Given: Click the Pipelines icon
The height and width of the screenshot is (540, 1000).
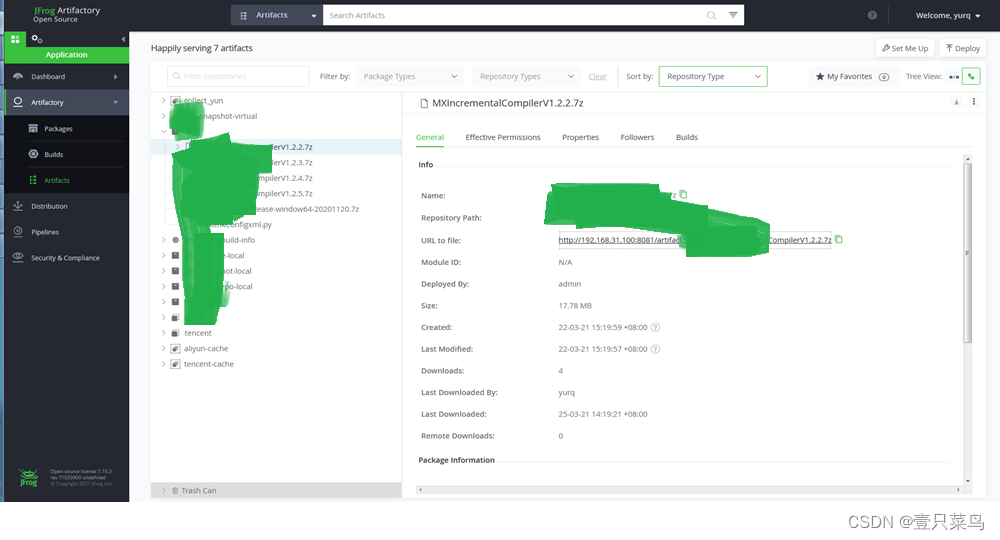Looking at the screenshot, I should click(x=18, y=231).
